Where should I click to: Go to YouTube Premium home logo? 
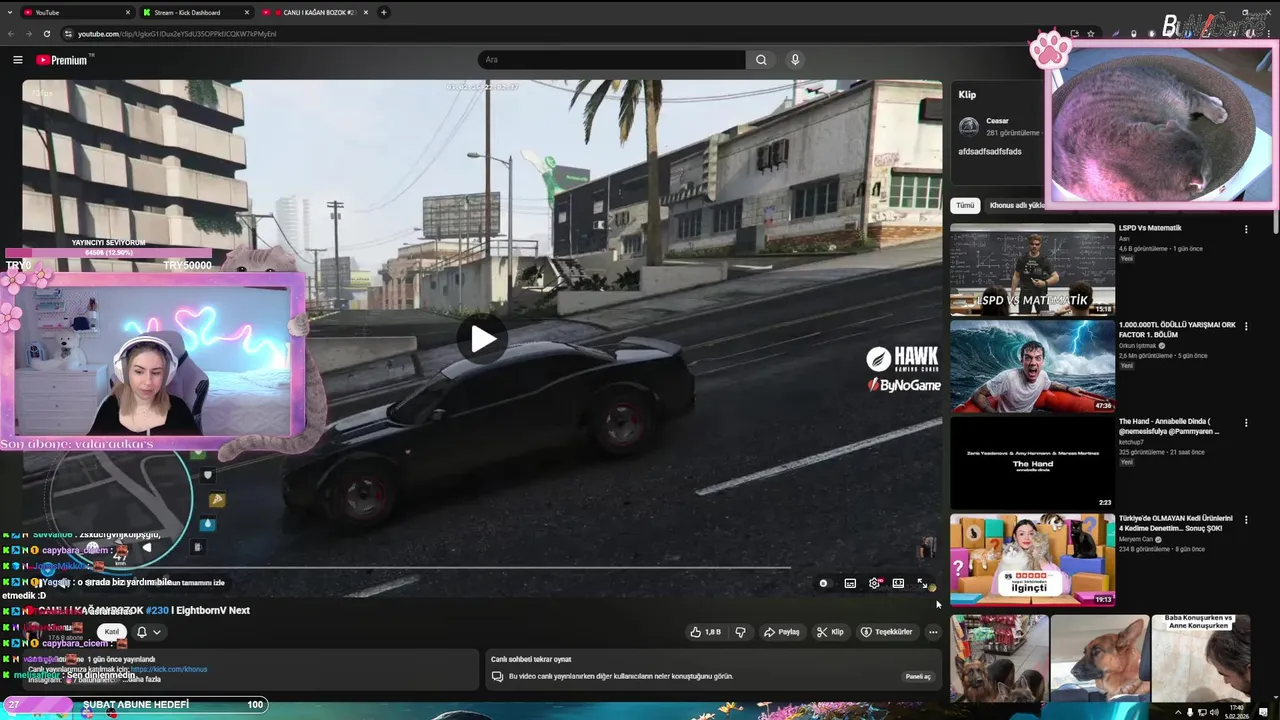click(63, 60)
